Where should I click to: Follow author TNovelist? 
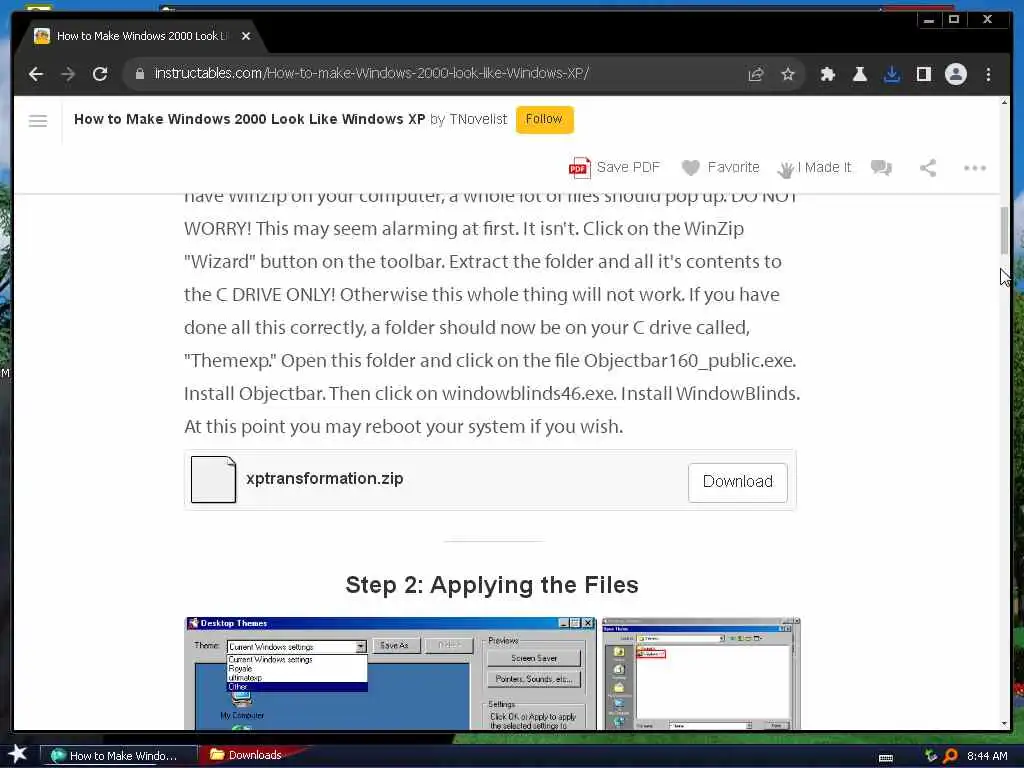point(544,120)
